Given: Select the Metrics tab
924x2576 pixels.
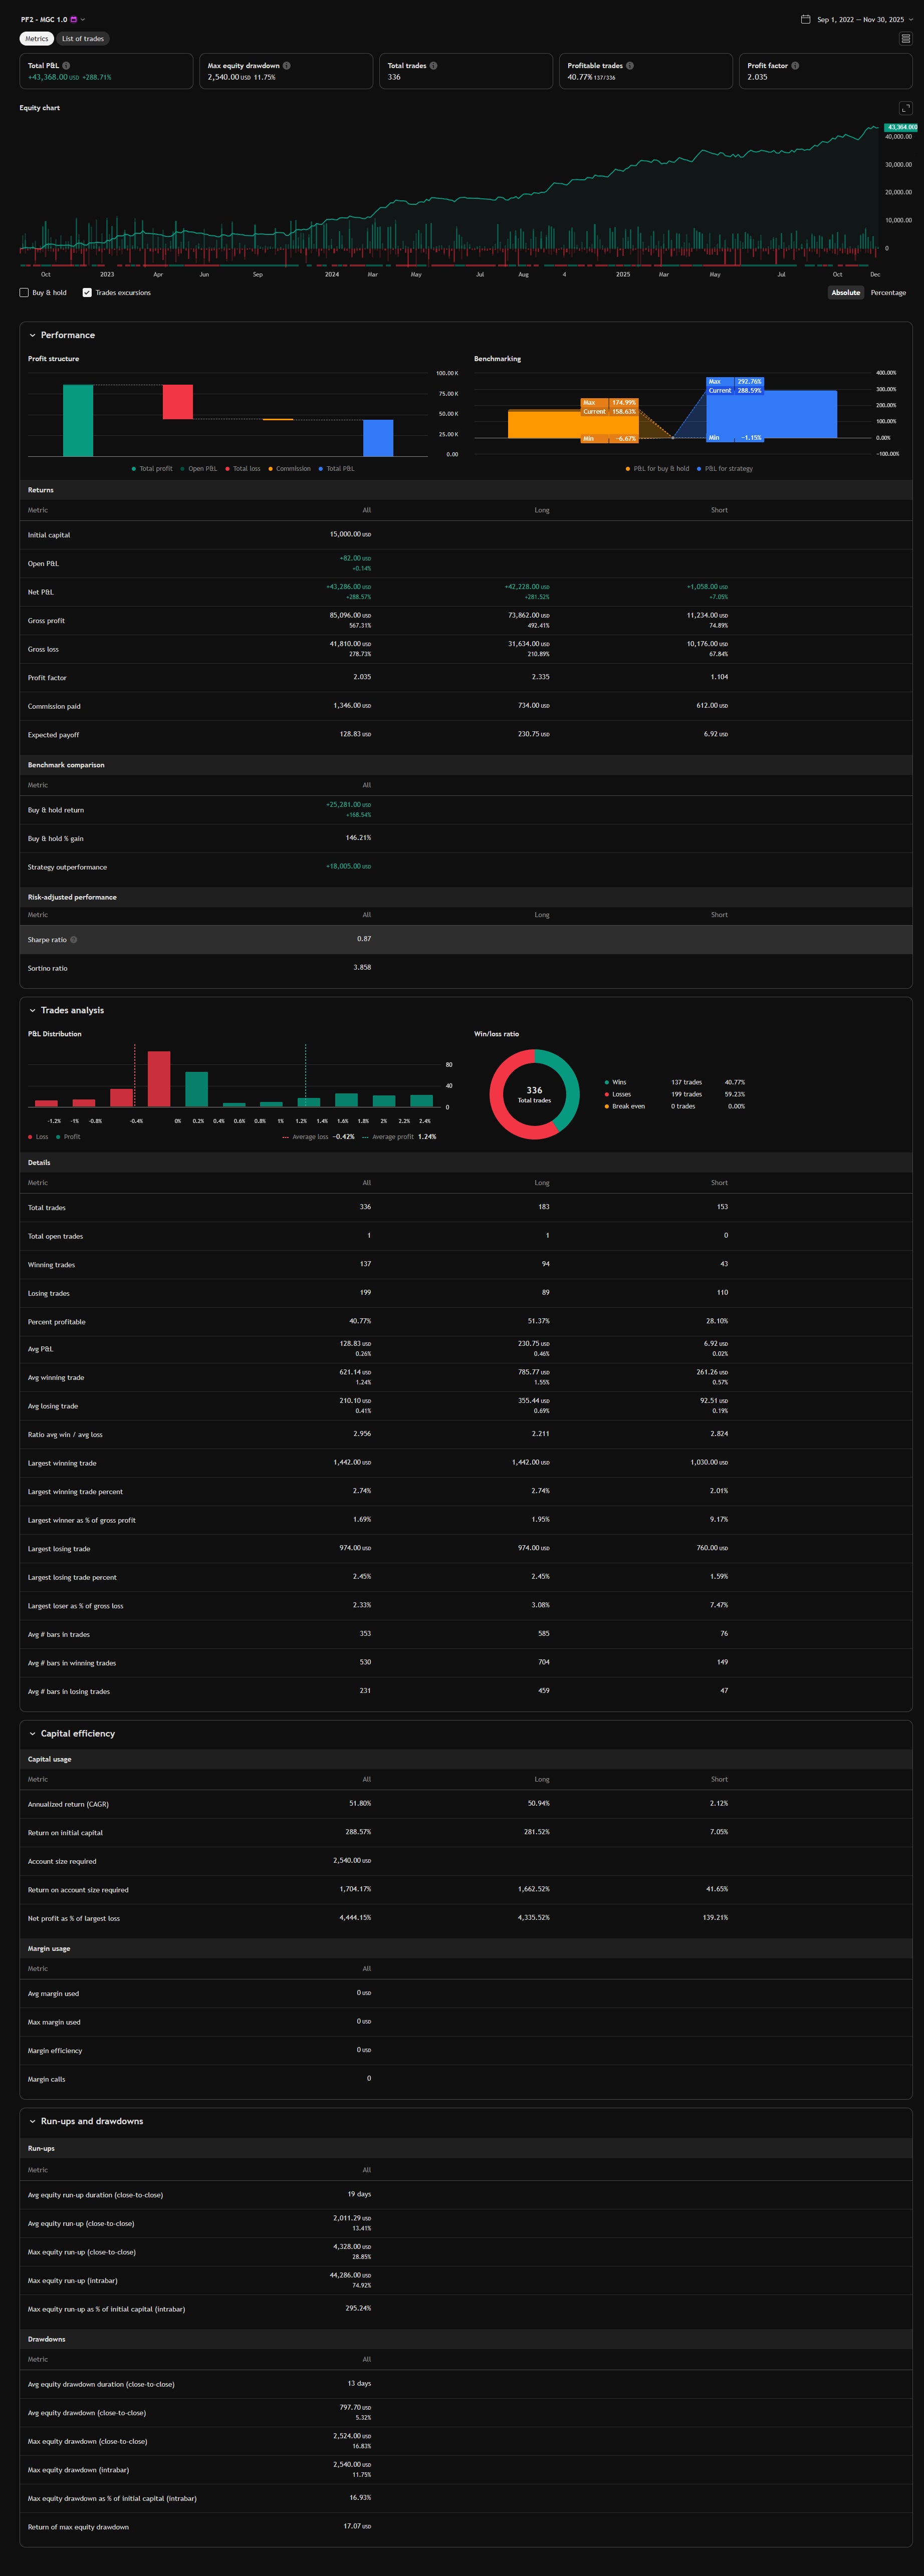Looking at the screenshot, I should click(x=37, y=39).
